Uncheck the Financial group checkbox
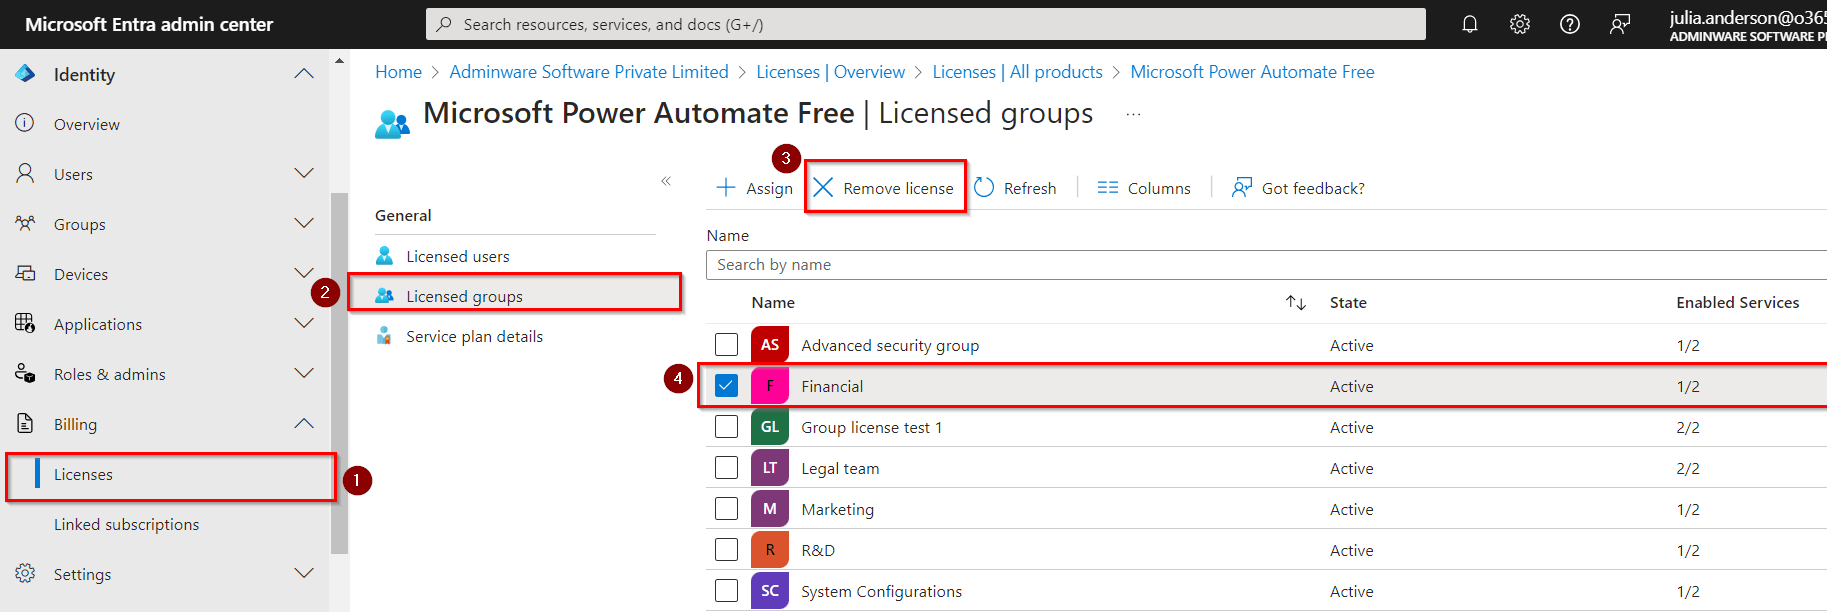The height and width of the screenshot is (612, 1827). pos(727,386)
